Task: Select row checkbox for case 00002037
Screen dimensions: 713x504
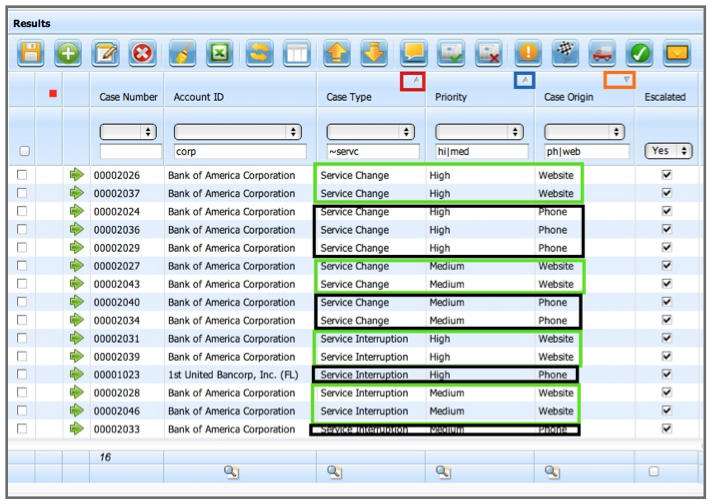Action: pos(22,193)
